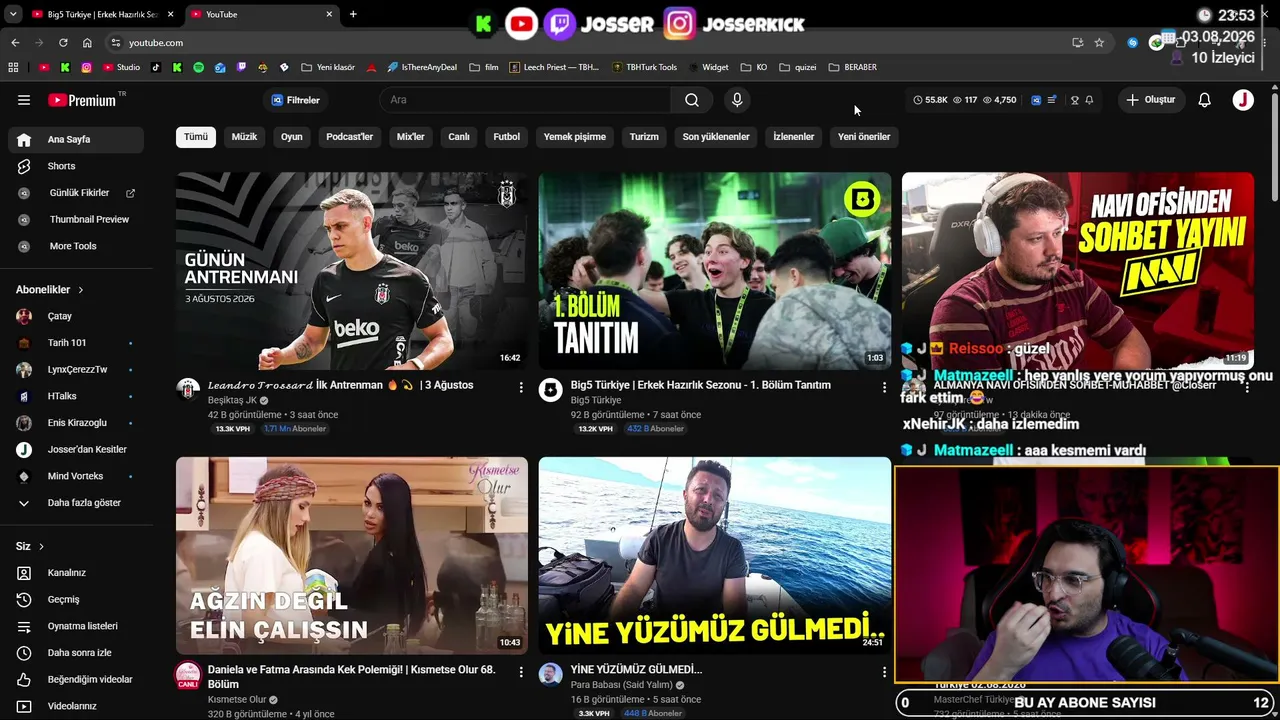The width and height of the screenshot is (1280, 720).
Task: Select the Yemek pişirme filter chip
Action: pos(575,137)
